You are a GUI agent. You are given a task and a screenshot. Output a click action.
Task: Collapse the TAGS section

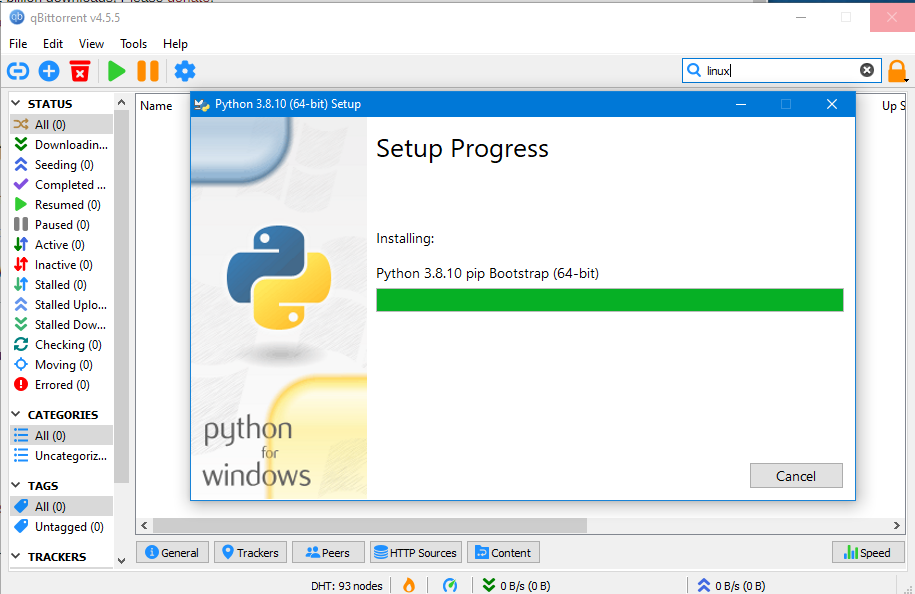coord(17,486)
